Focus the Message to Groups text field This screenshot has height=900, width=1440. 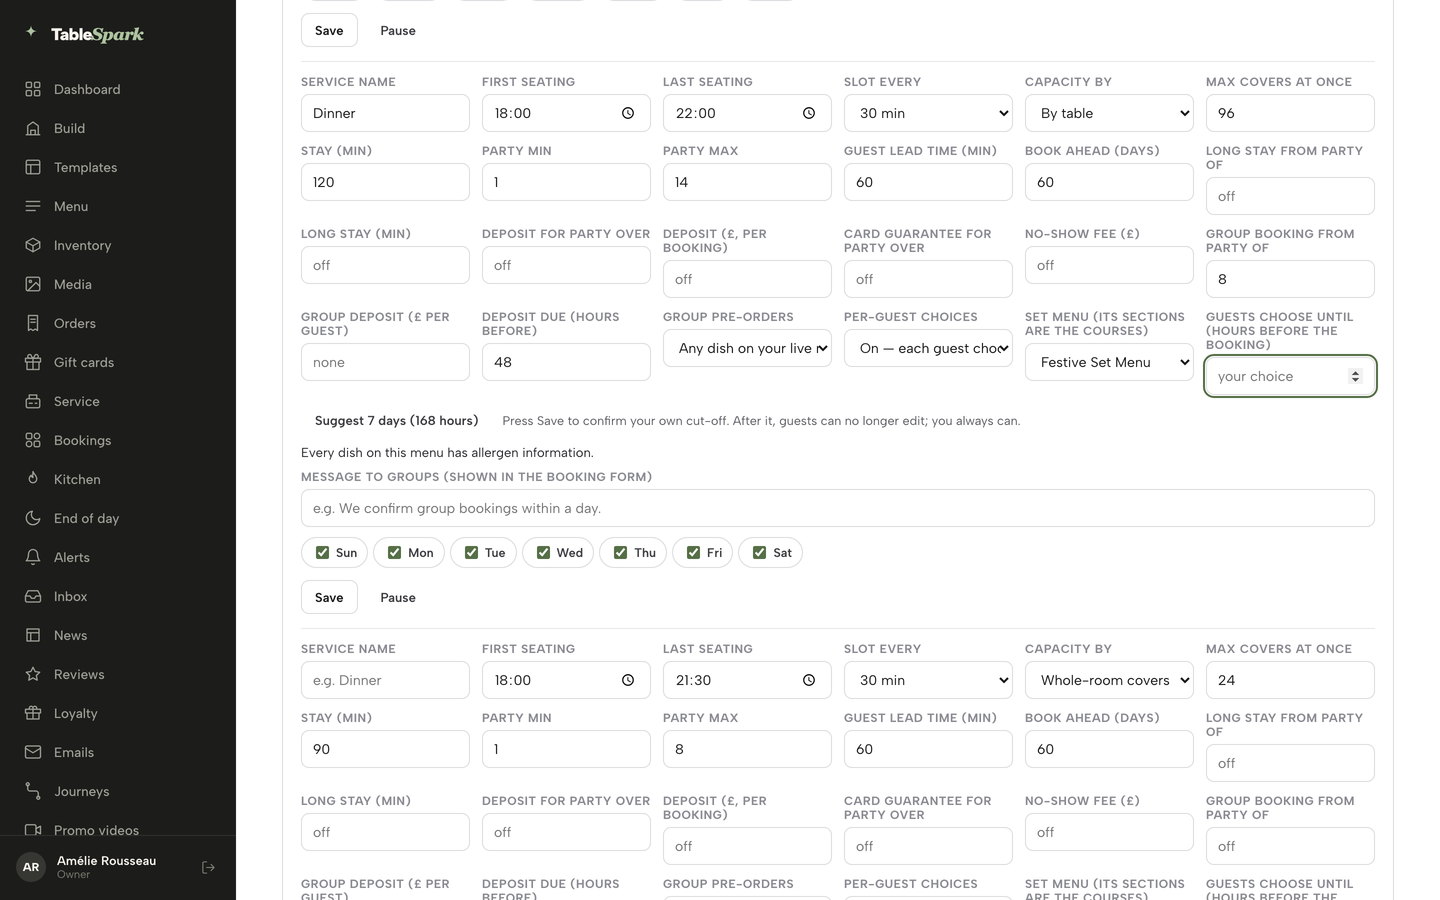click(x=837, y=508)
